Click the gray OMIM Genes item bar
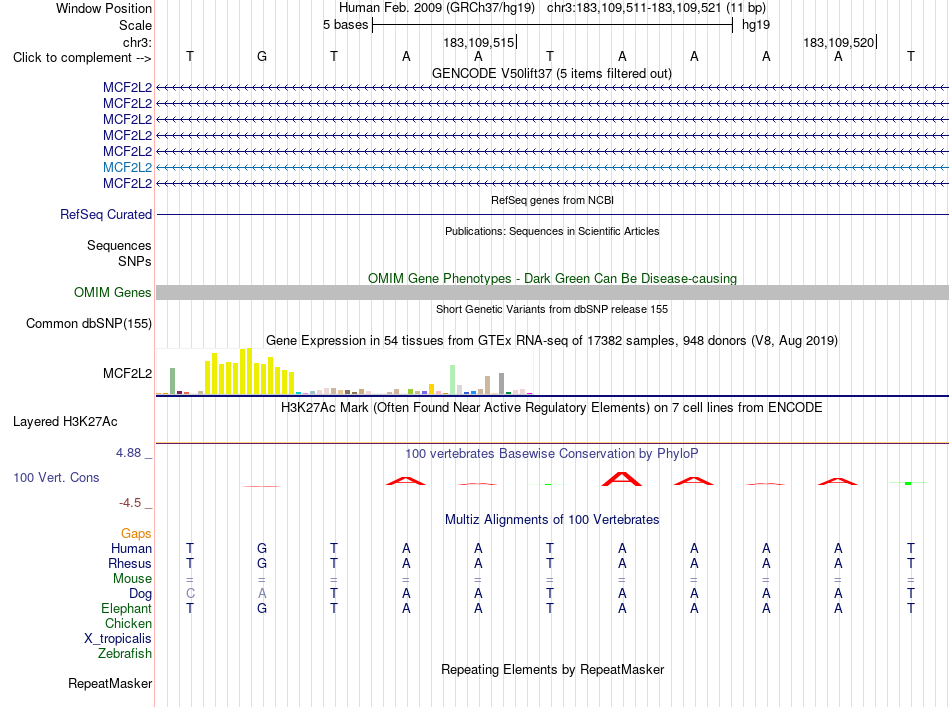Viewport: 950px width, 707px height. click(x=552, y=293)
